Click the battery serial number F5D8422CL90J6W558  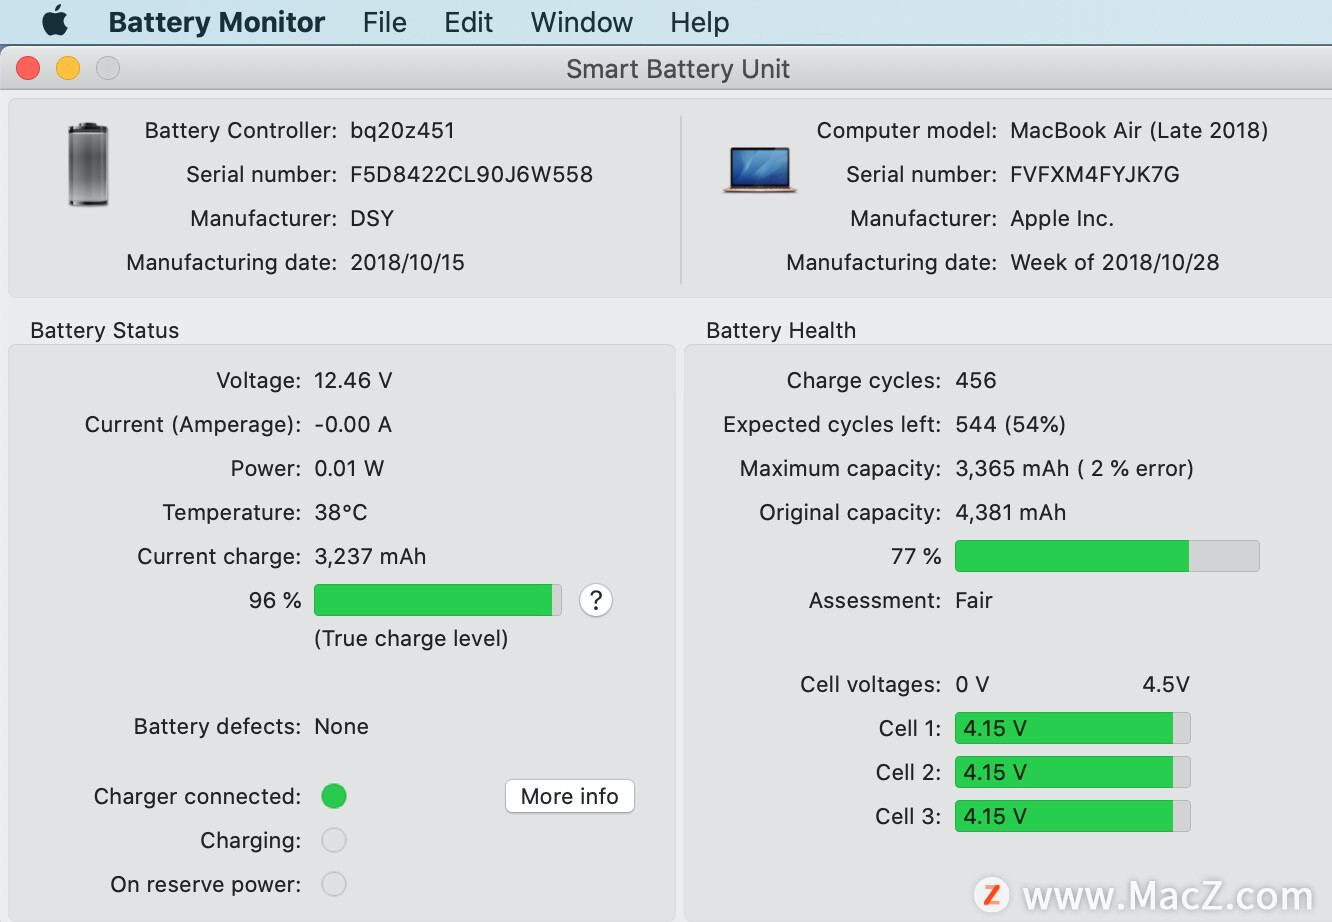[x=471, y=174]
